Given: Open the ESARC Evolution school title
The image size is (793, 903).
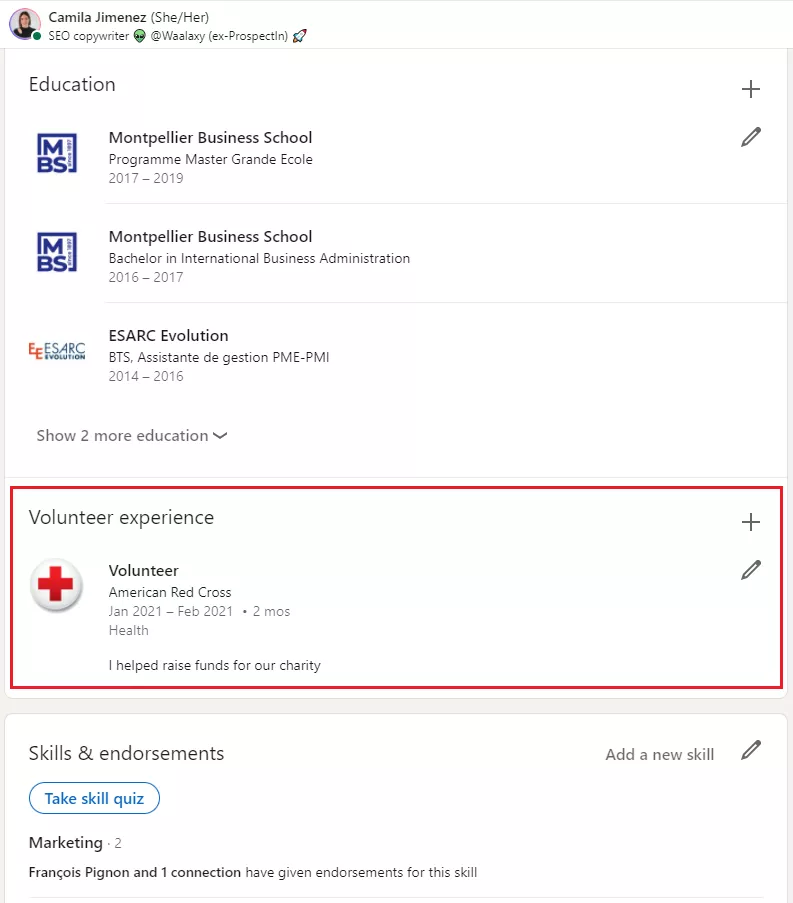Looking at the screenshot, I should click(x=168, y=336).
